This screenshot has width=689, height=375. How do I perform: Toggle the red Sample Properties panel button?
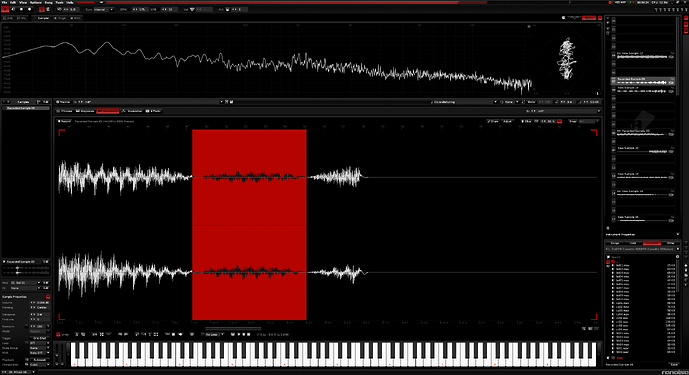(x=48, y=297)
